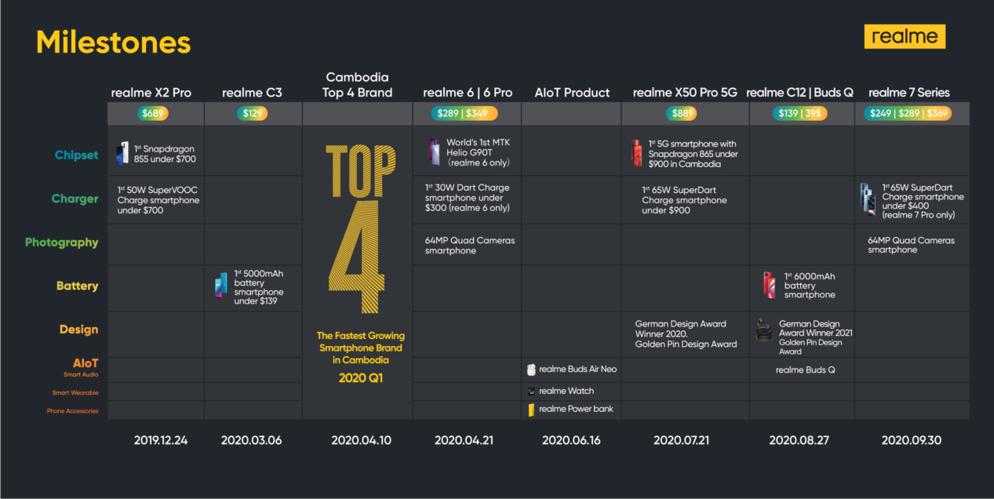Select the Phone Accessories sub-label
The width and height of the screenshot is (994, 499).
(x=72, y=412)
